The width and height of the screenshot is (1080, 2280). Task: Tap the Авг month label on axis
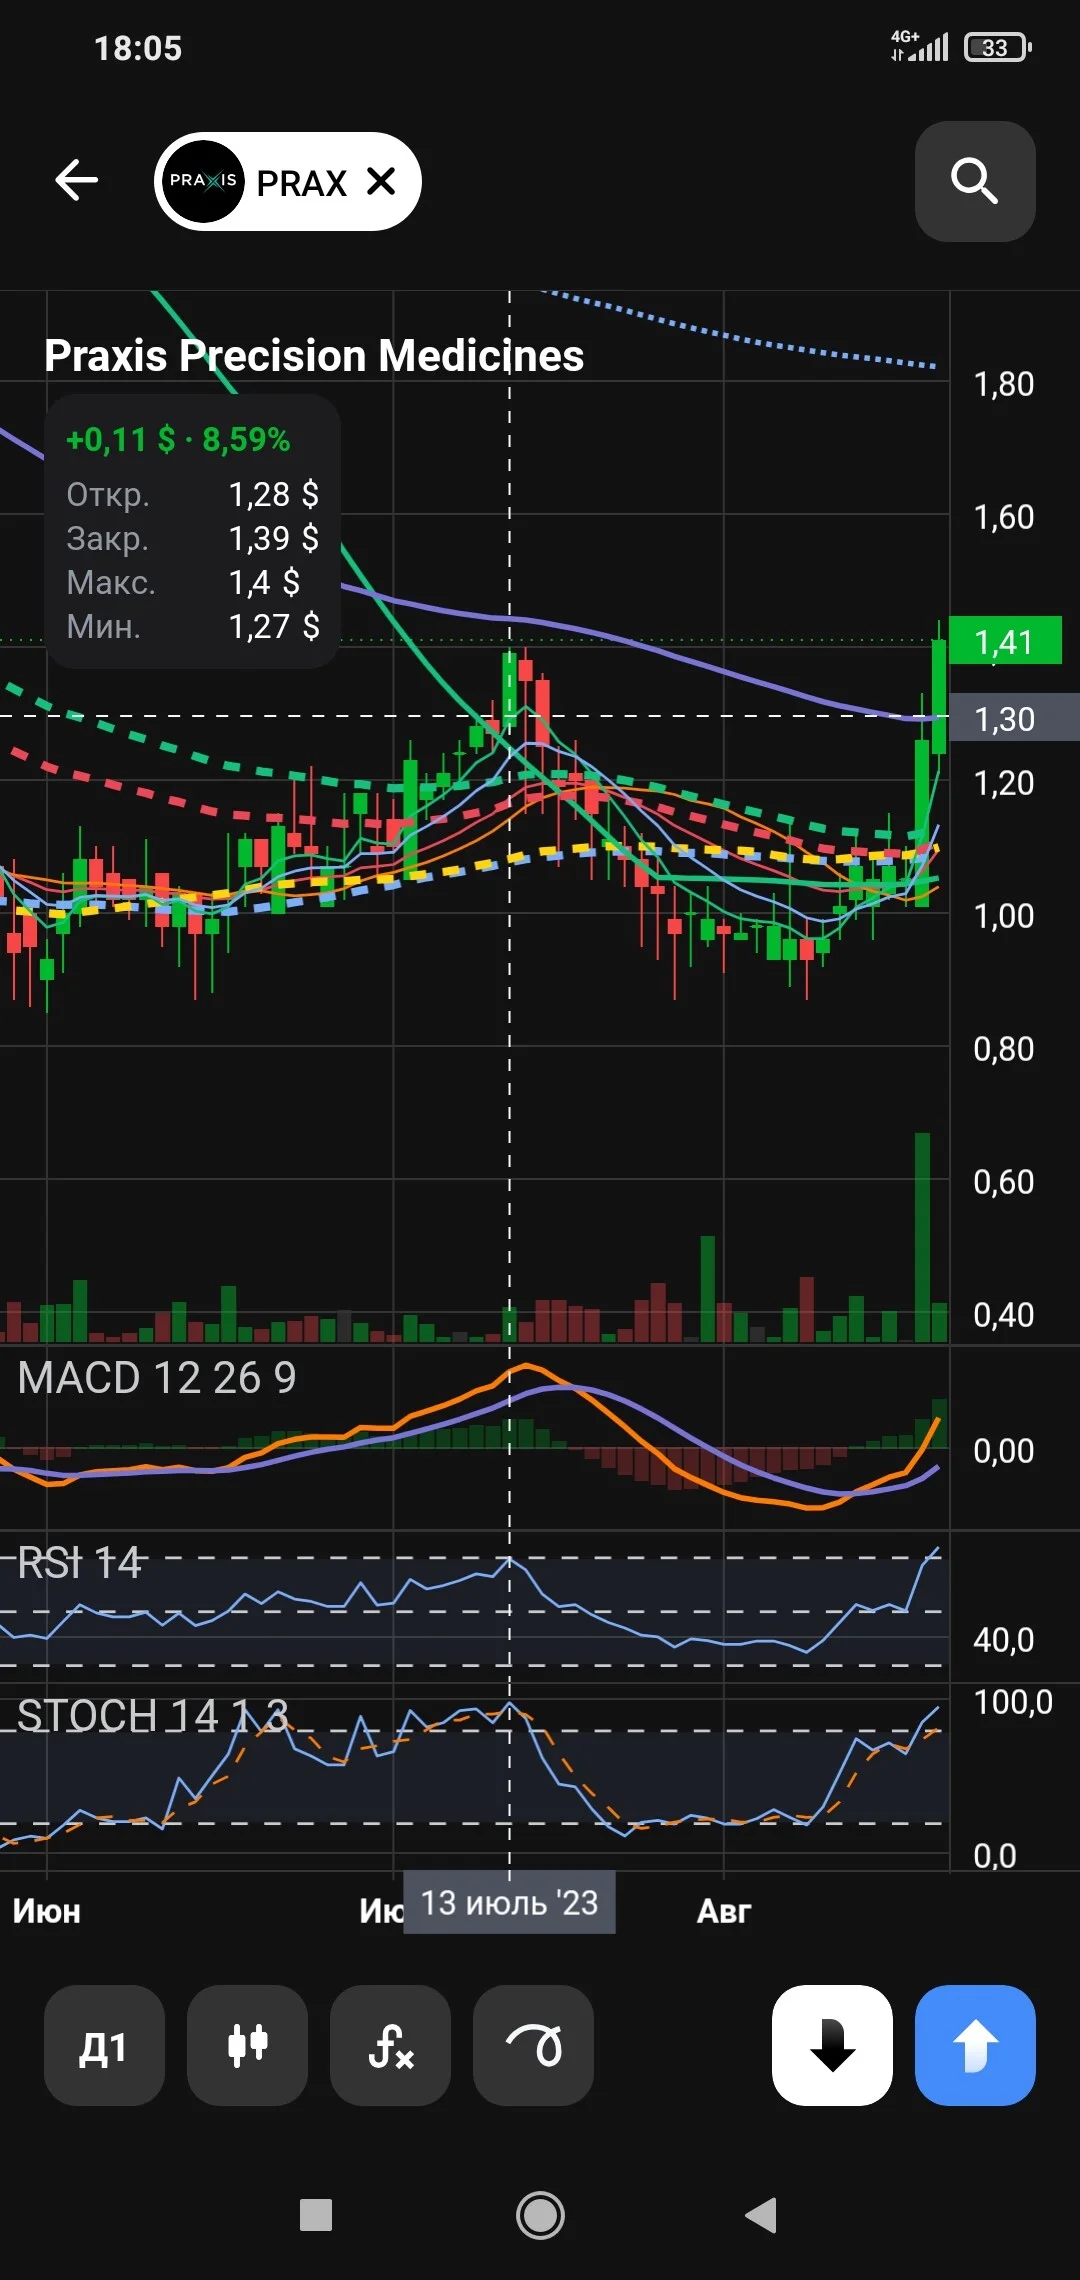point(724,1911)
